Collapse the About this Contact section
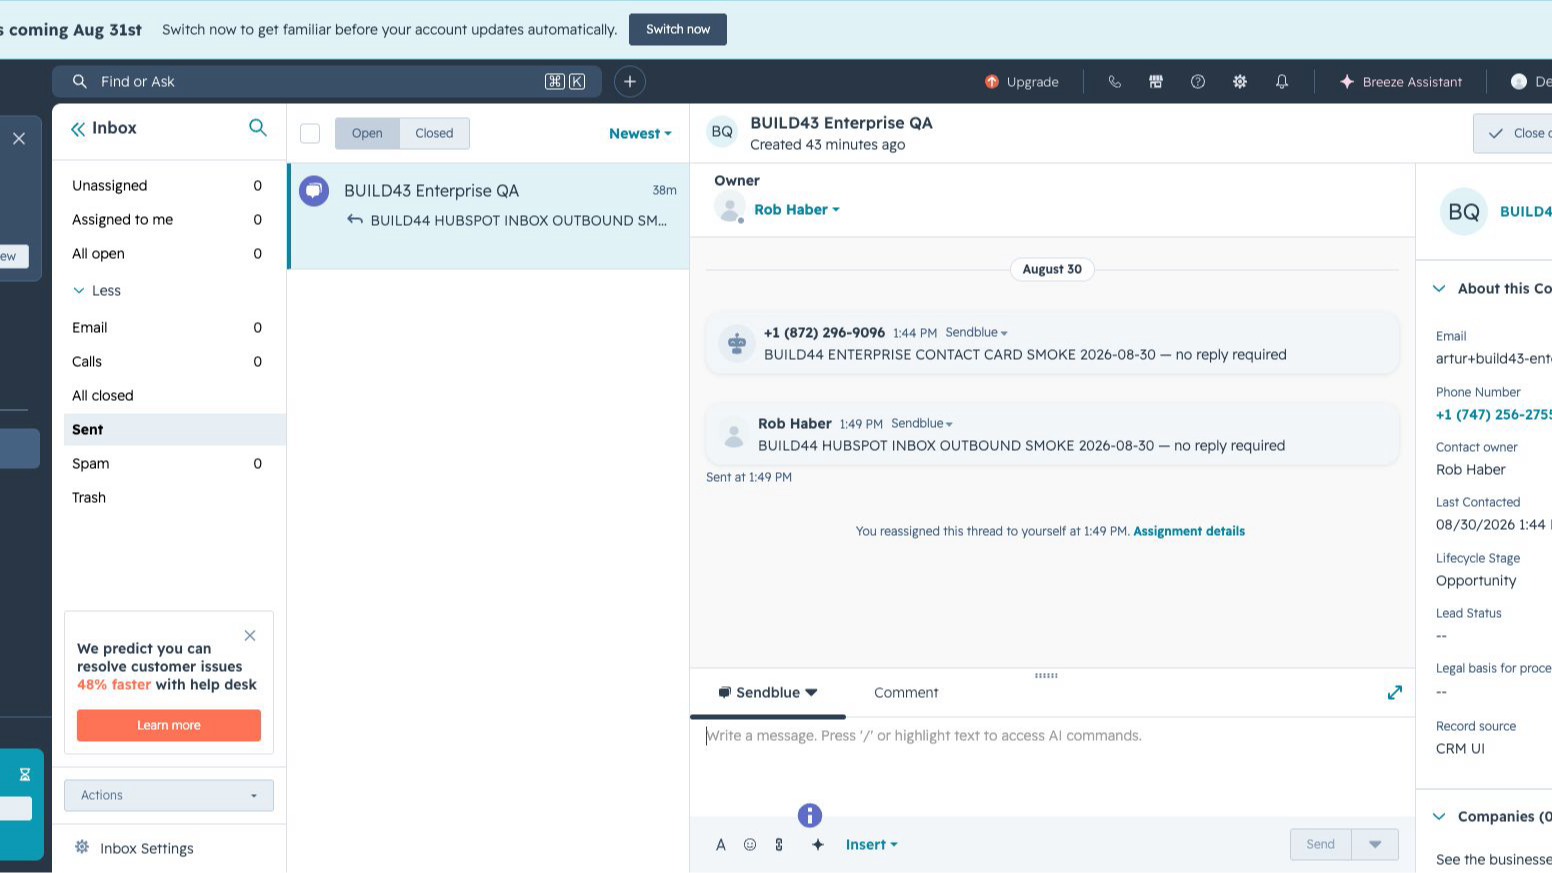Image resolution: width=1552 pixels, height=873 pixels. [1439, 289]
